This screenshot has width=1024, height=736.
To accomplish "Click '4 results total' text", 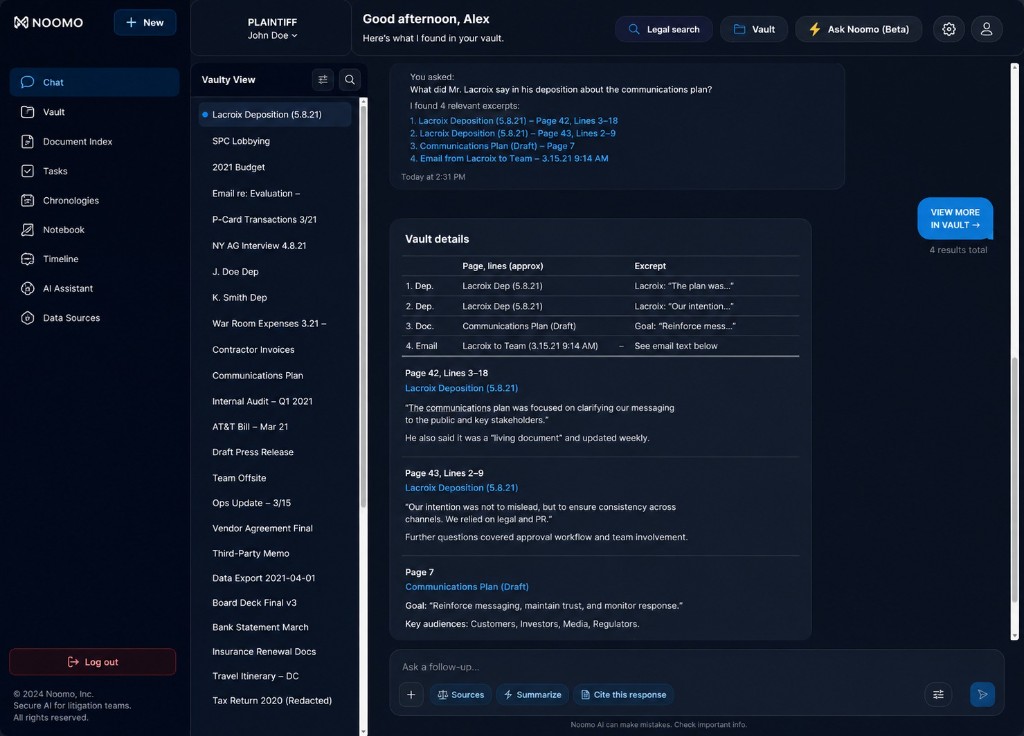I will (x=958, y=249).
